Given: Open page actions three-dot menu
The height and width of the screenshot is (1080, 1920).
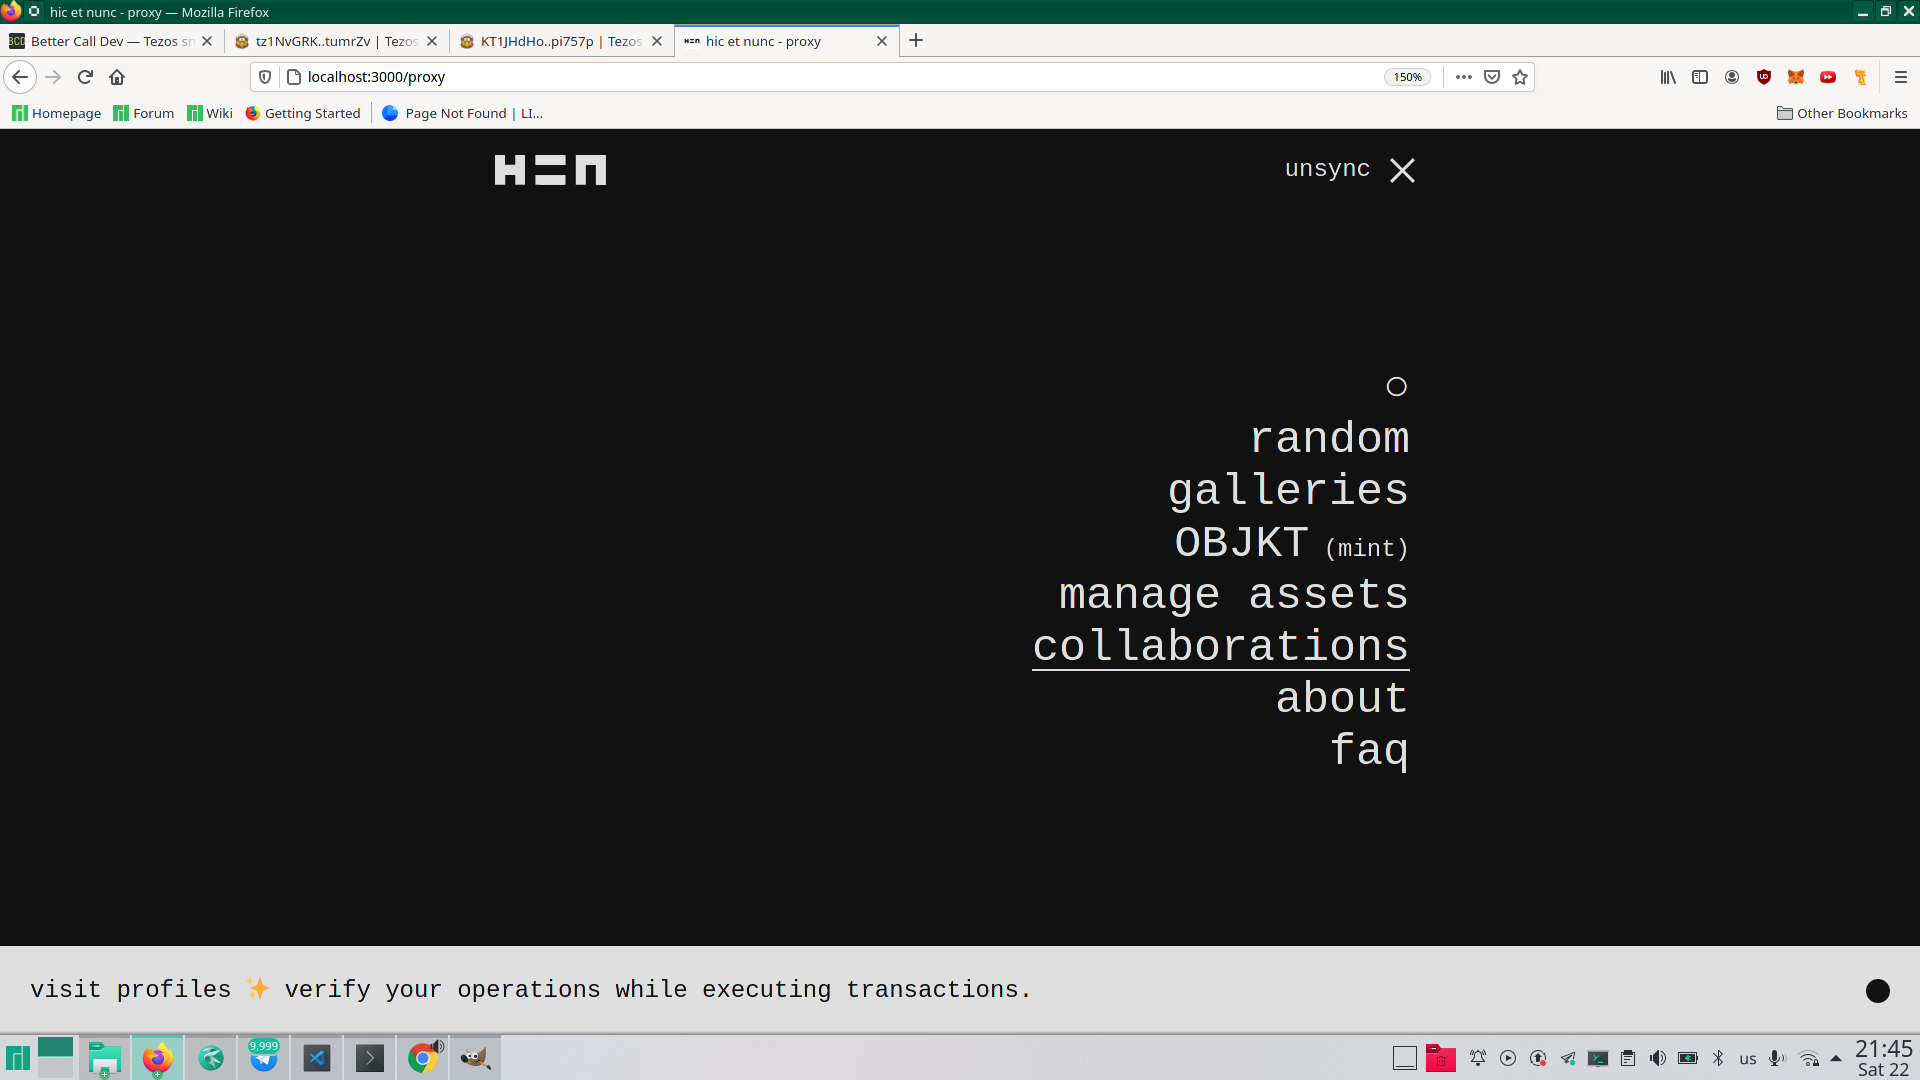Looking at the screenshot, I should coord(1464,77).
